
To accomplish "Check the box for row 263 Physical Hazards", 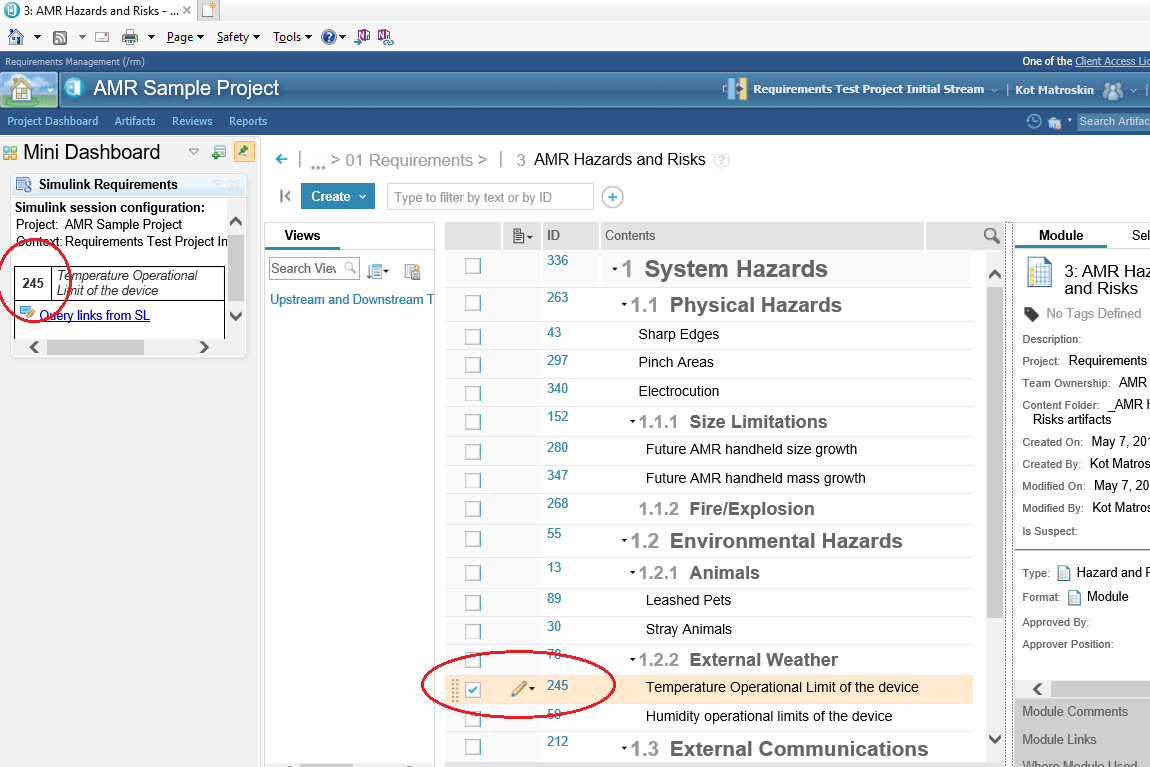I will pos(473,303).
